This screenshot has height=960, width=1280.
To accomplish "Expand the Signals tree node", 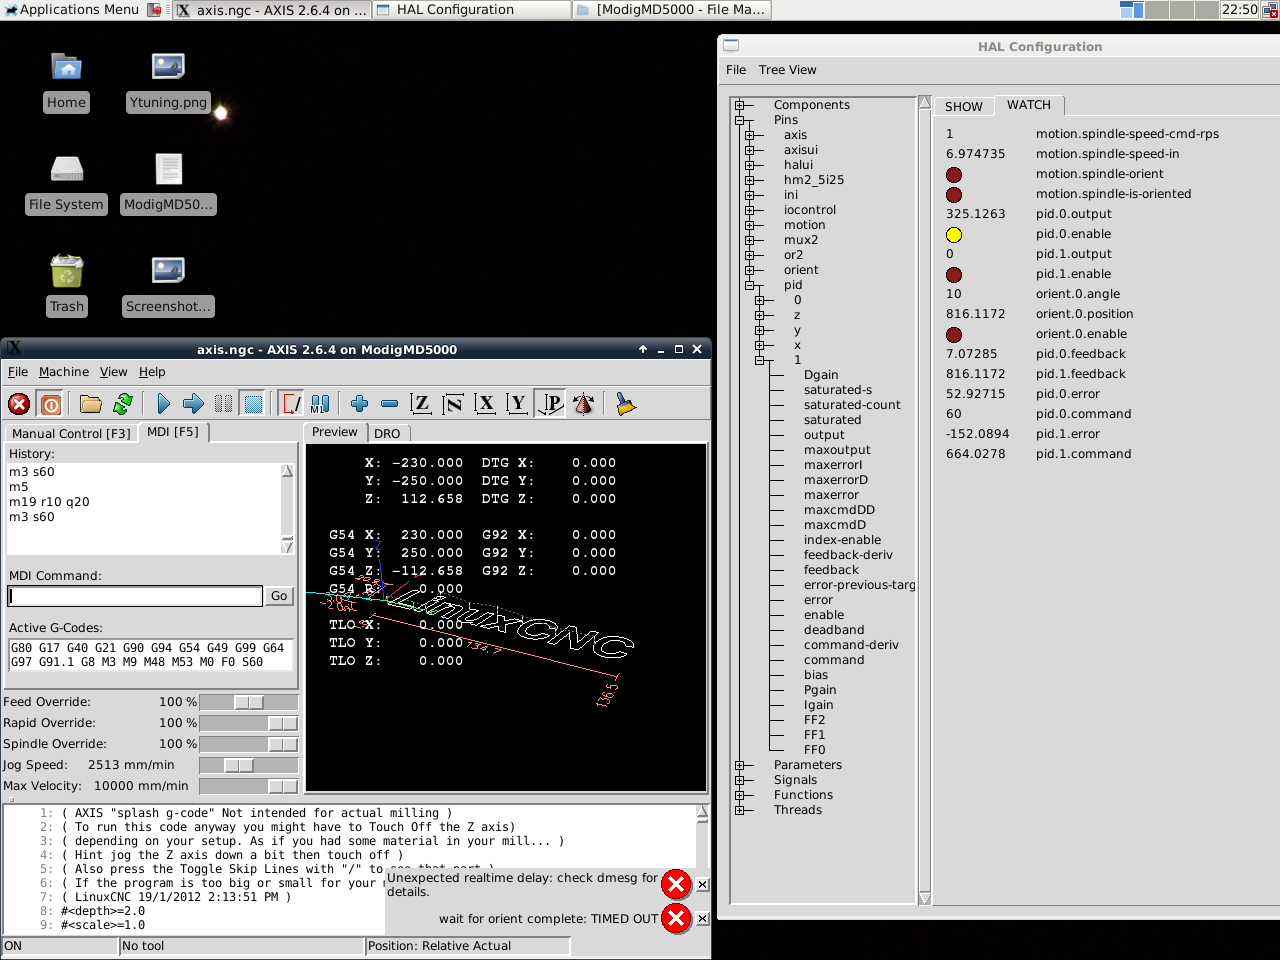I will coord(740,780).
